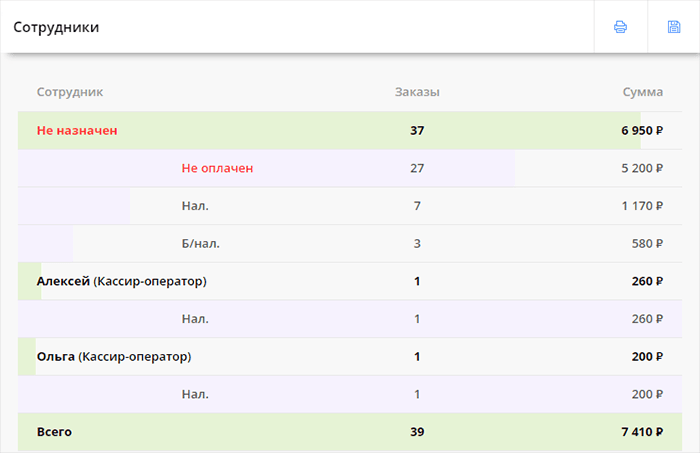The width and height of the screenshot is (700, 453).
Task: Sort by Заказы column header
Action: 417,92
